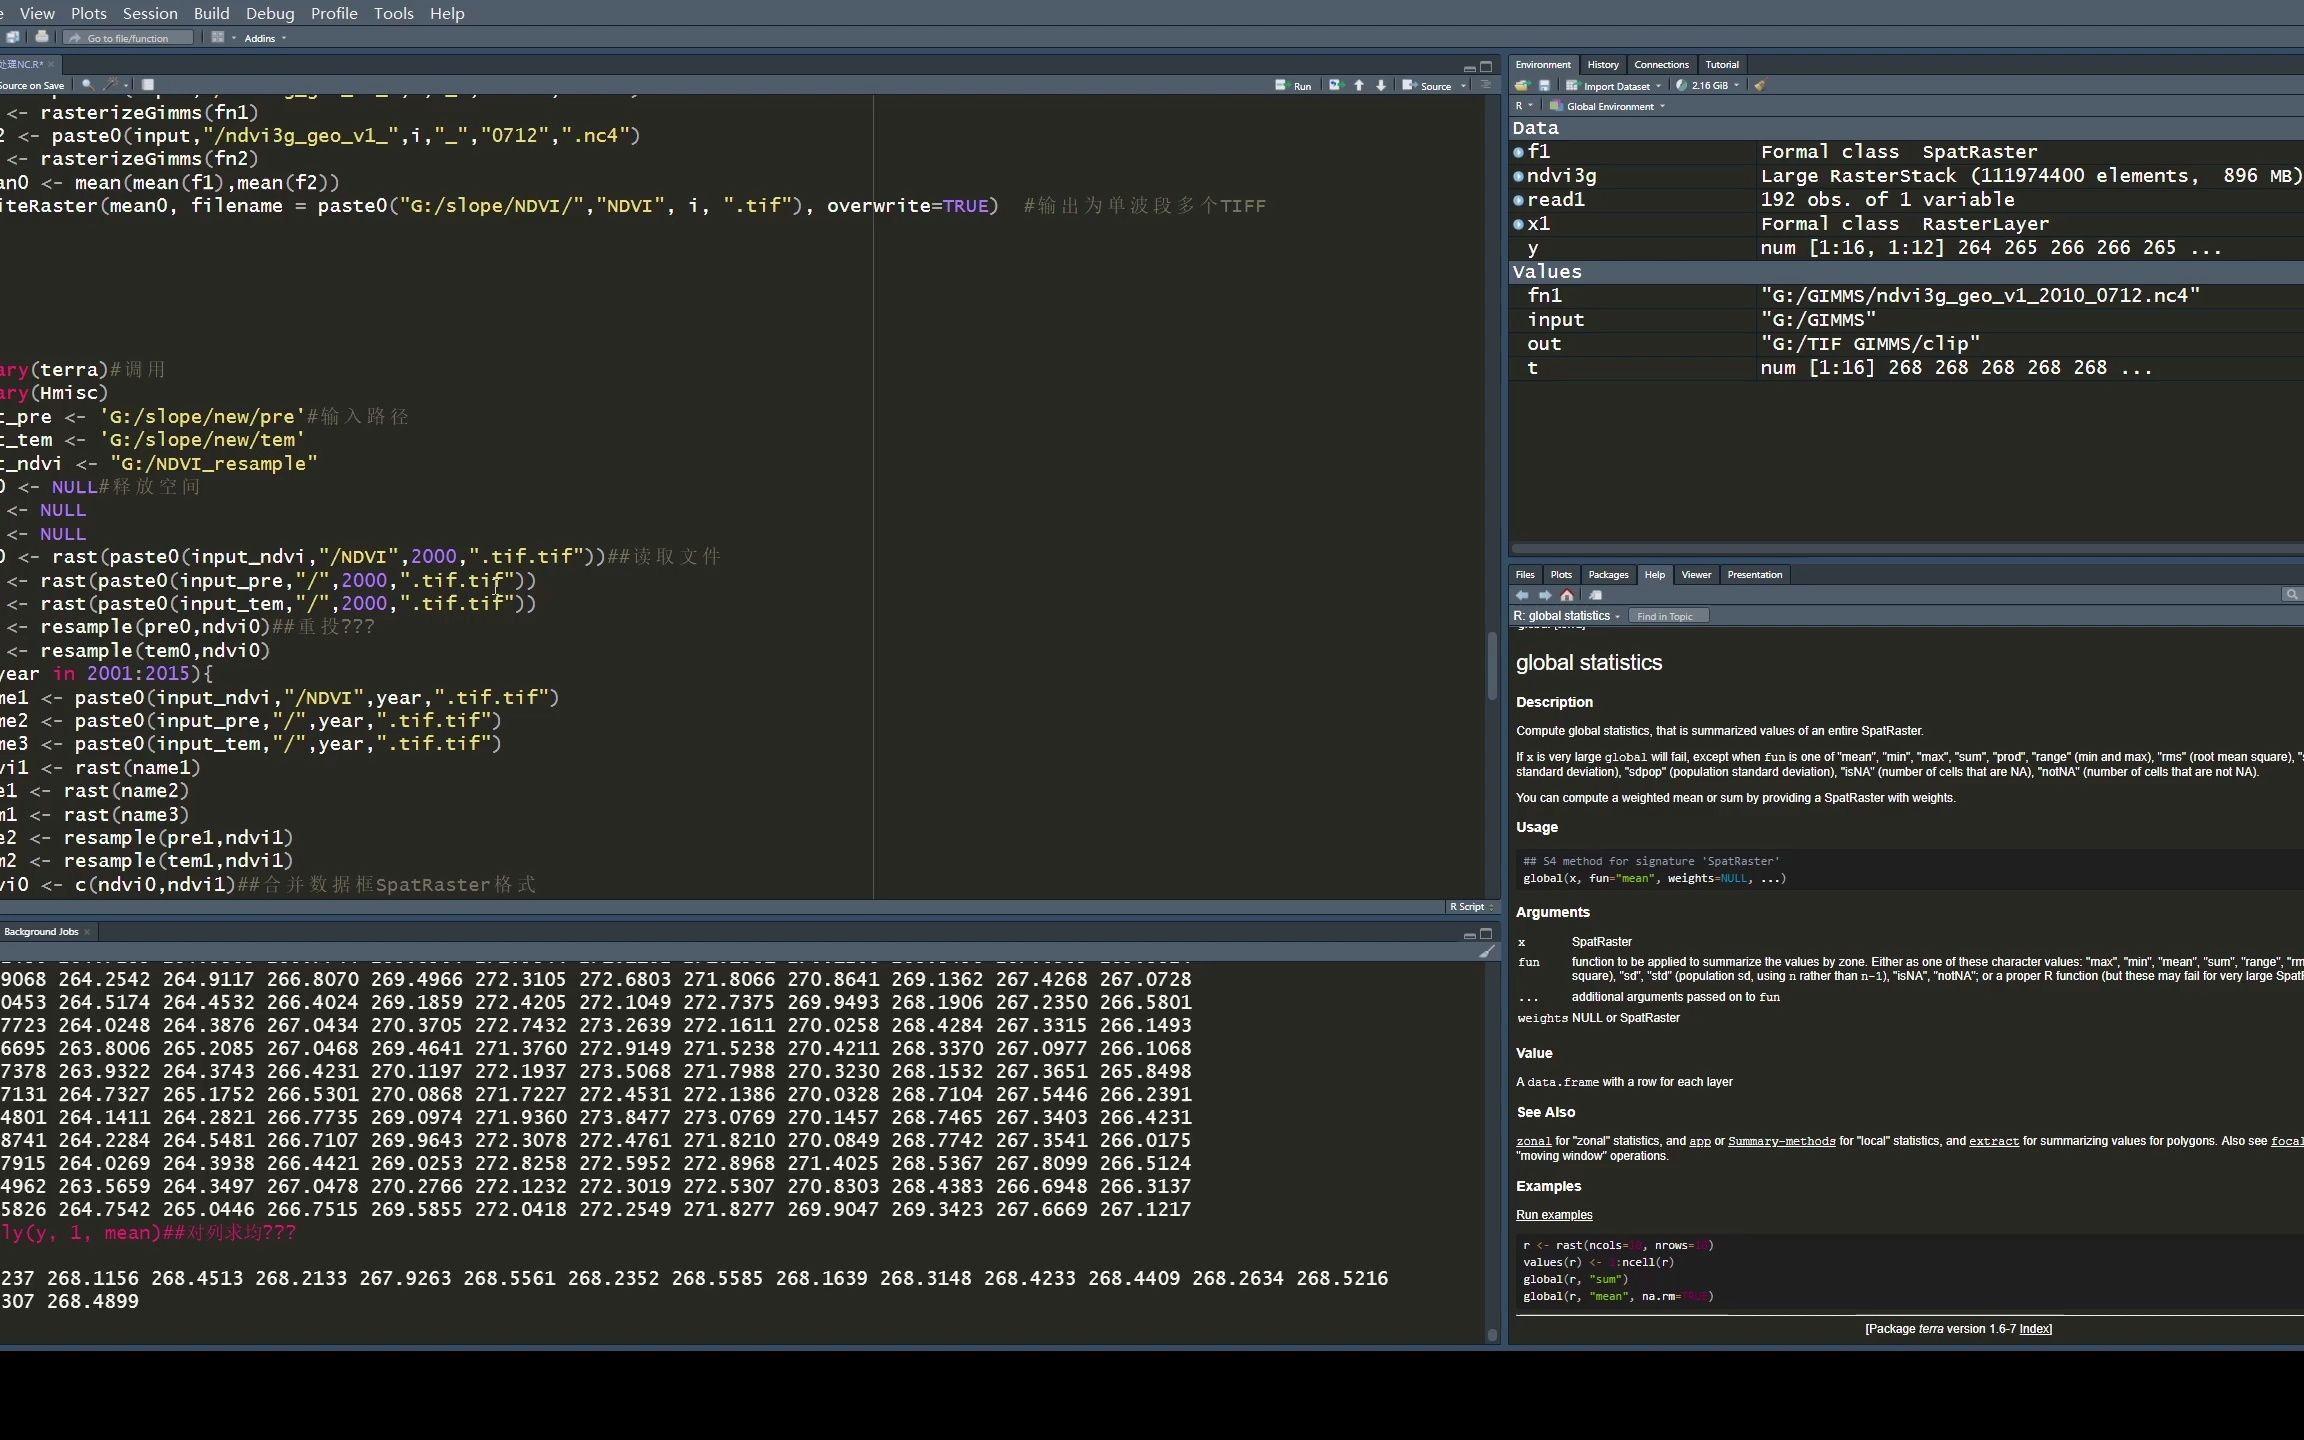The image size is (2304, 1440).
Task: Click the find/replace magnifier in editor
Action: [x=88, y=85]
